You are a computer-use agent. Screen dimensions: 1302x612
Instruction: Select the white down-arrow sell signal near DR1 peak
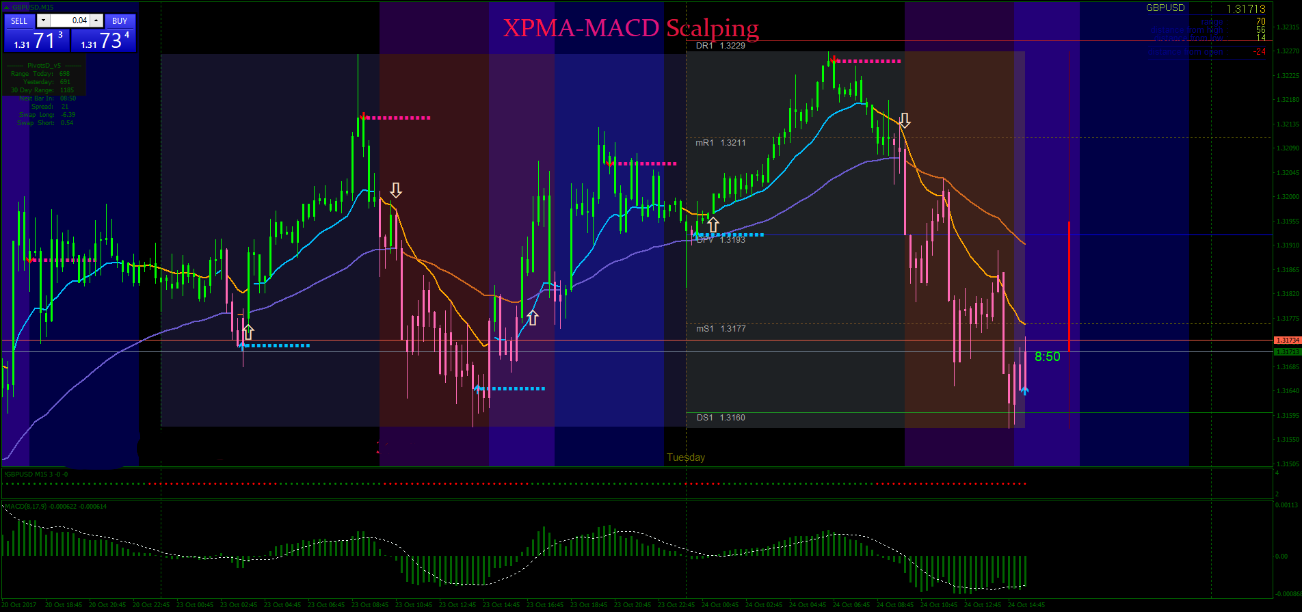pos(904,120)
